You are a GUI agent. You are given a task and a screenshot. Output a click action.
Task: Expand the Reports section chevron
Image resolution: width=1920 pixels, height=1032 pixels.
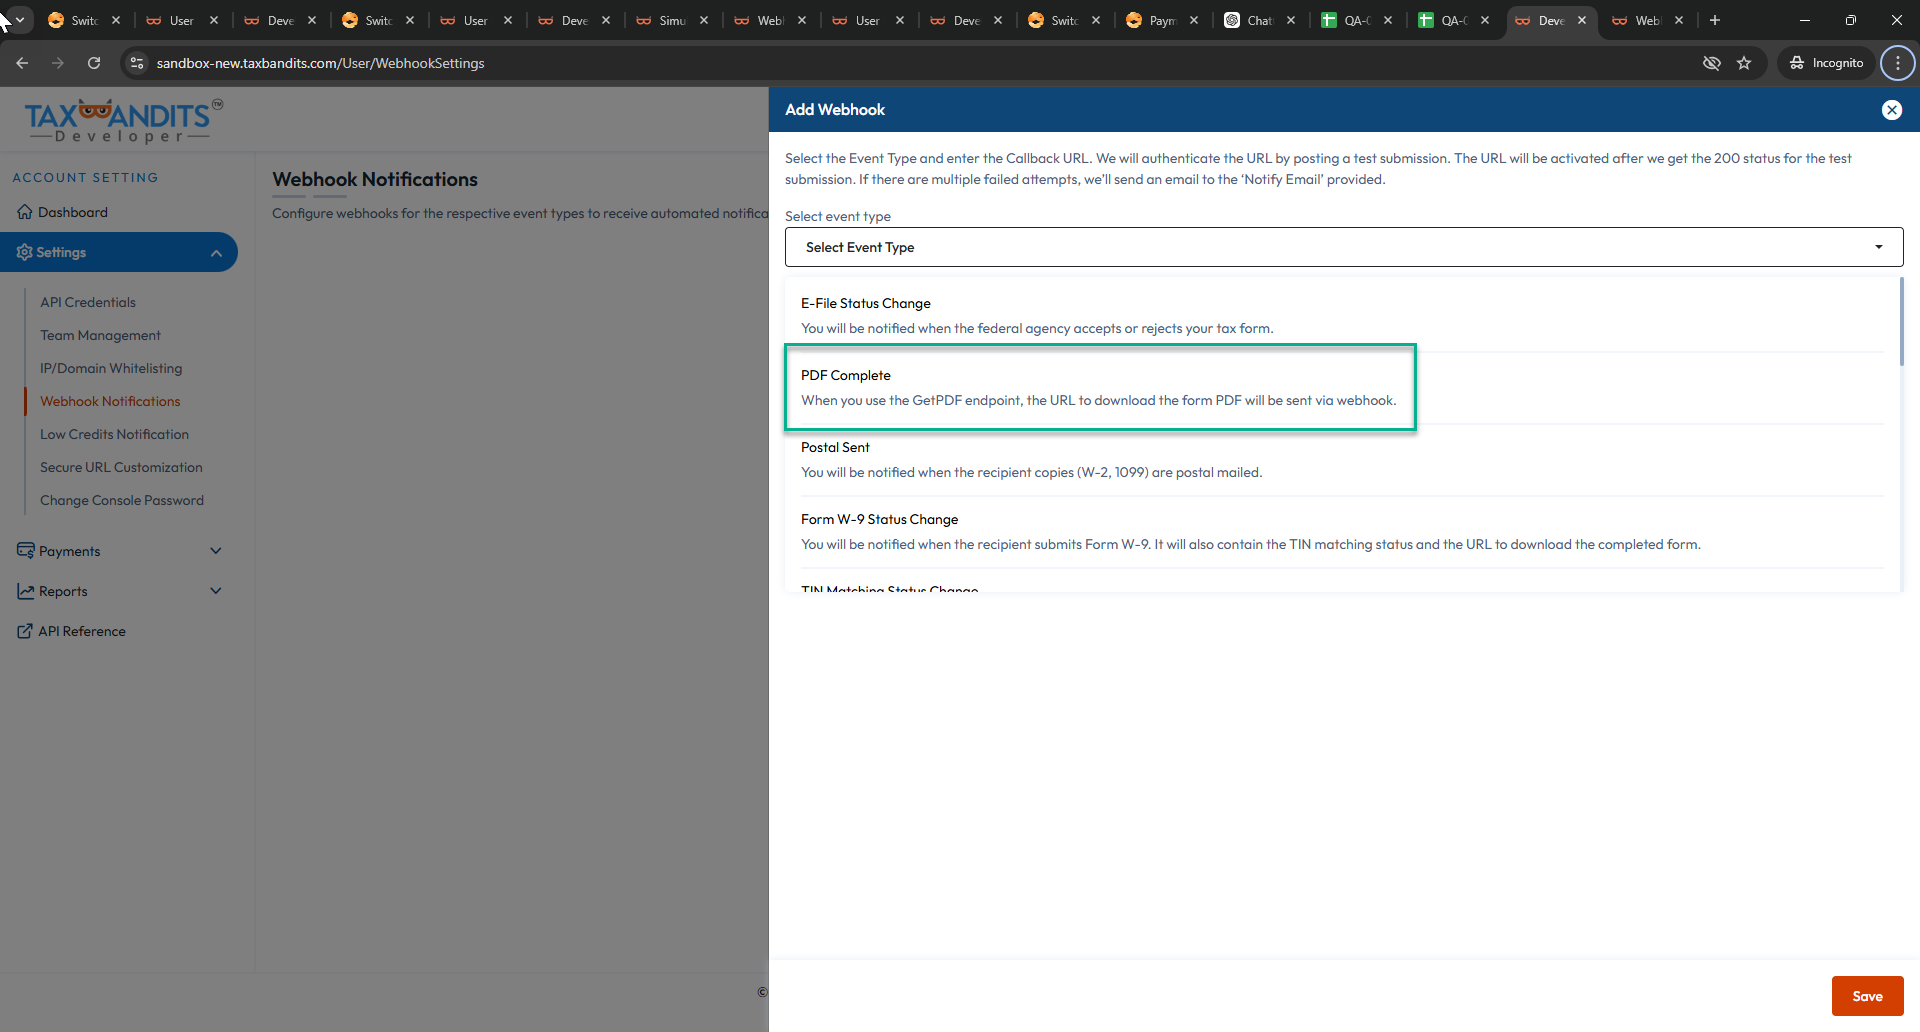click(216, 590)
